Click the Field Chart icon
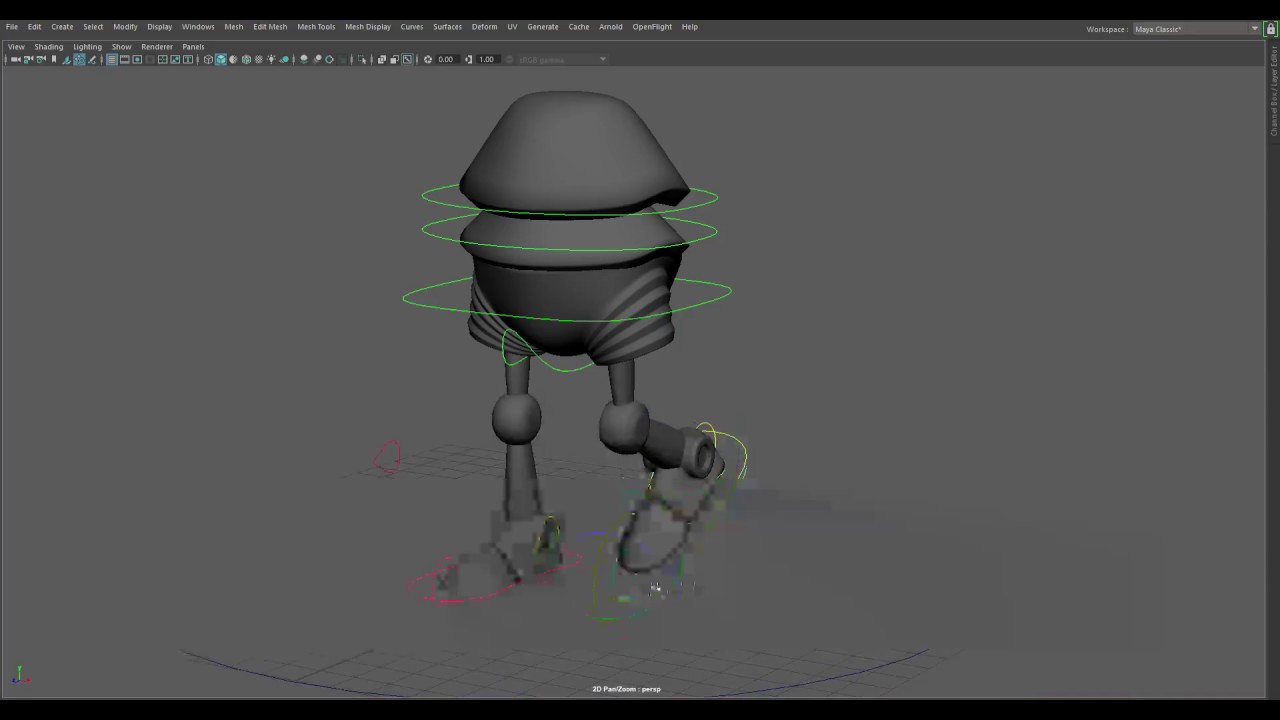This screenshot has height=720, width=1280. point(162,59)
